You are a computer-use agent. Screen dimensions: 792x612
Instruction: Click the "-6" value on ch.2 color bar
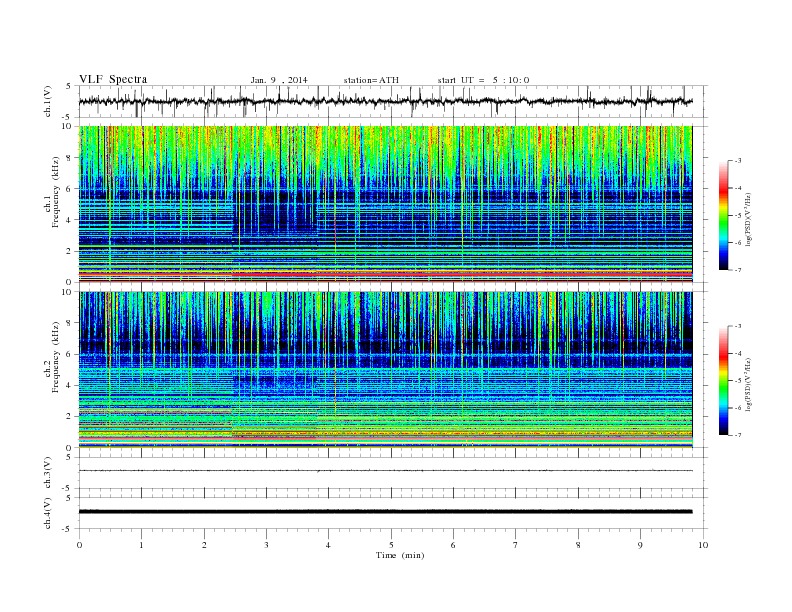click(737, 408)
